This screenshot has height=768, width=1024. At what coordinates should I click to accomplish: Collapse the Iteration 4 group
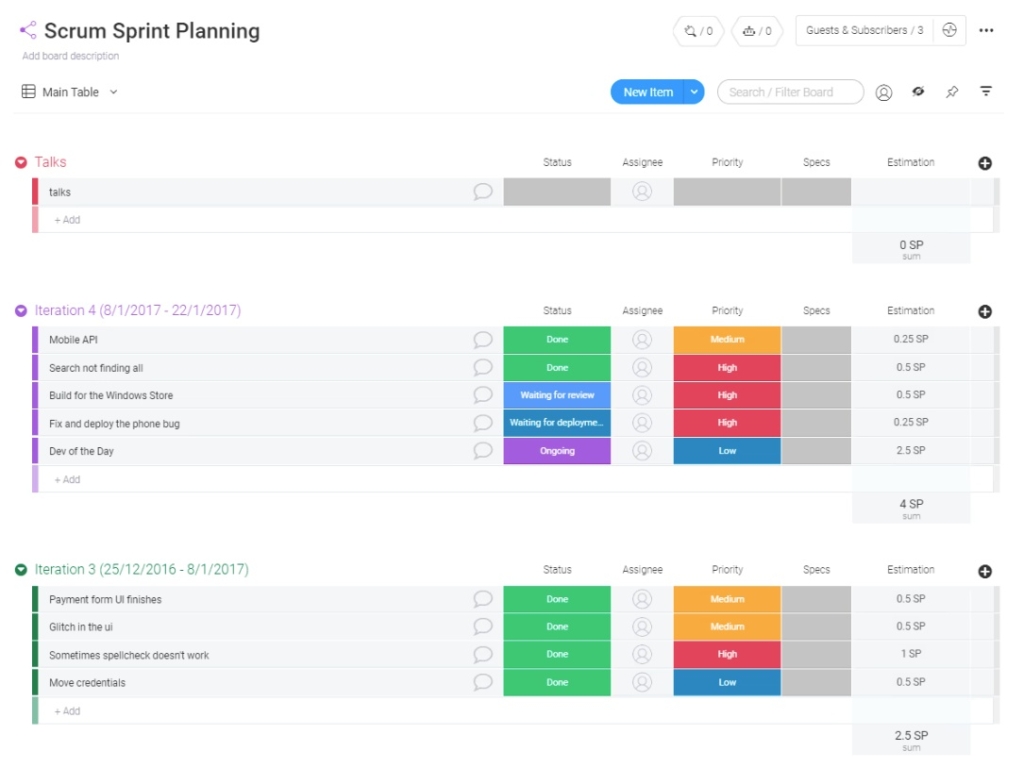click(21, 310)
